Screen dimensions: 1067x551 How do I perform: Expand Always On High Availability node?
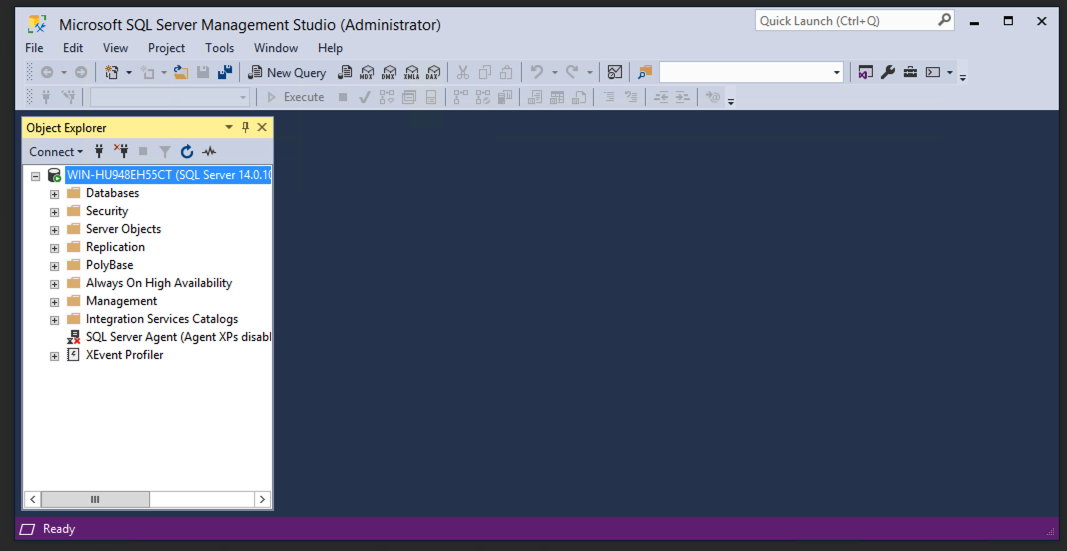[x=55, y=284]
